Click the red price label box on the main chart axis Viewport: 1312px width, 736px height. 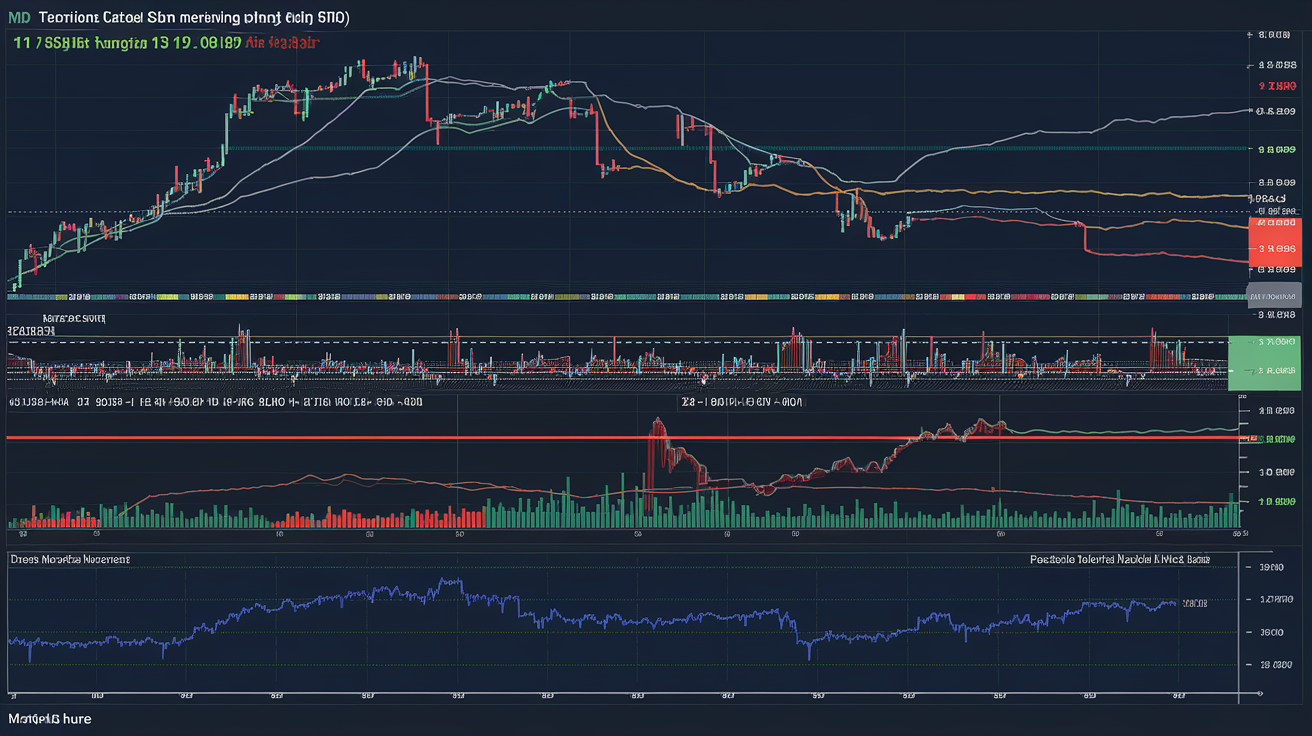[x=1275, y=241]
